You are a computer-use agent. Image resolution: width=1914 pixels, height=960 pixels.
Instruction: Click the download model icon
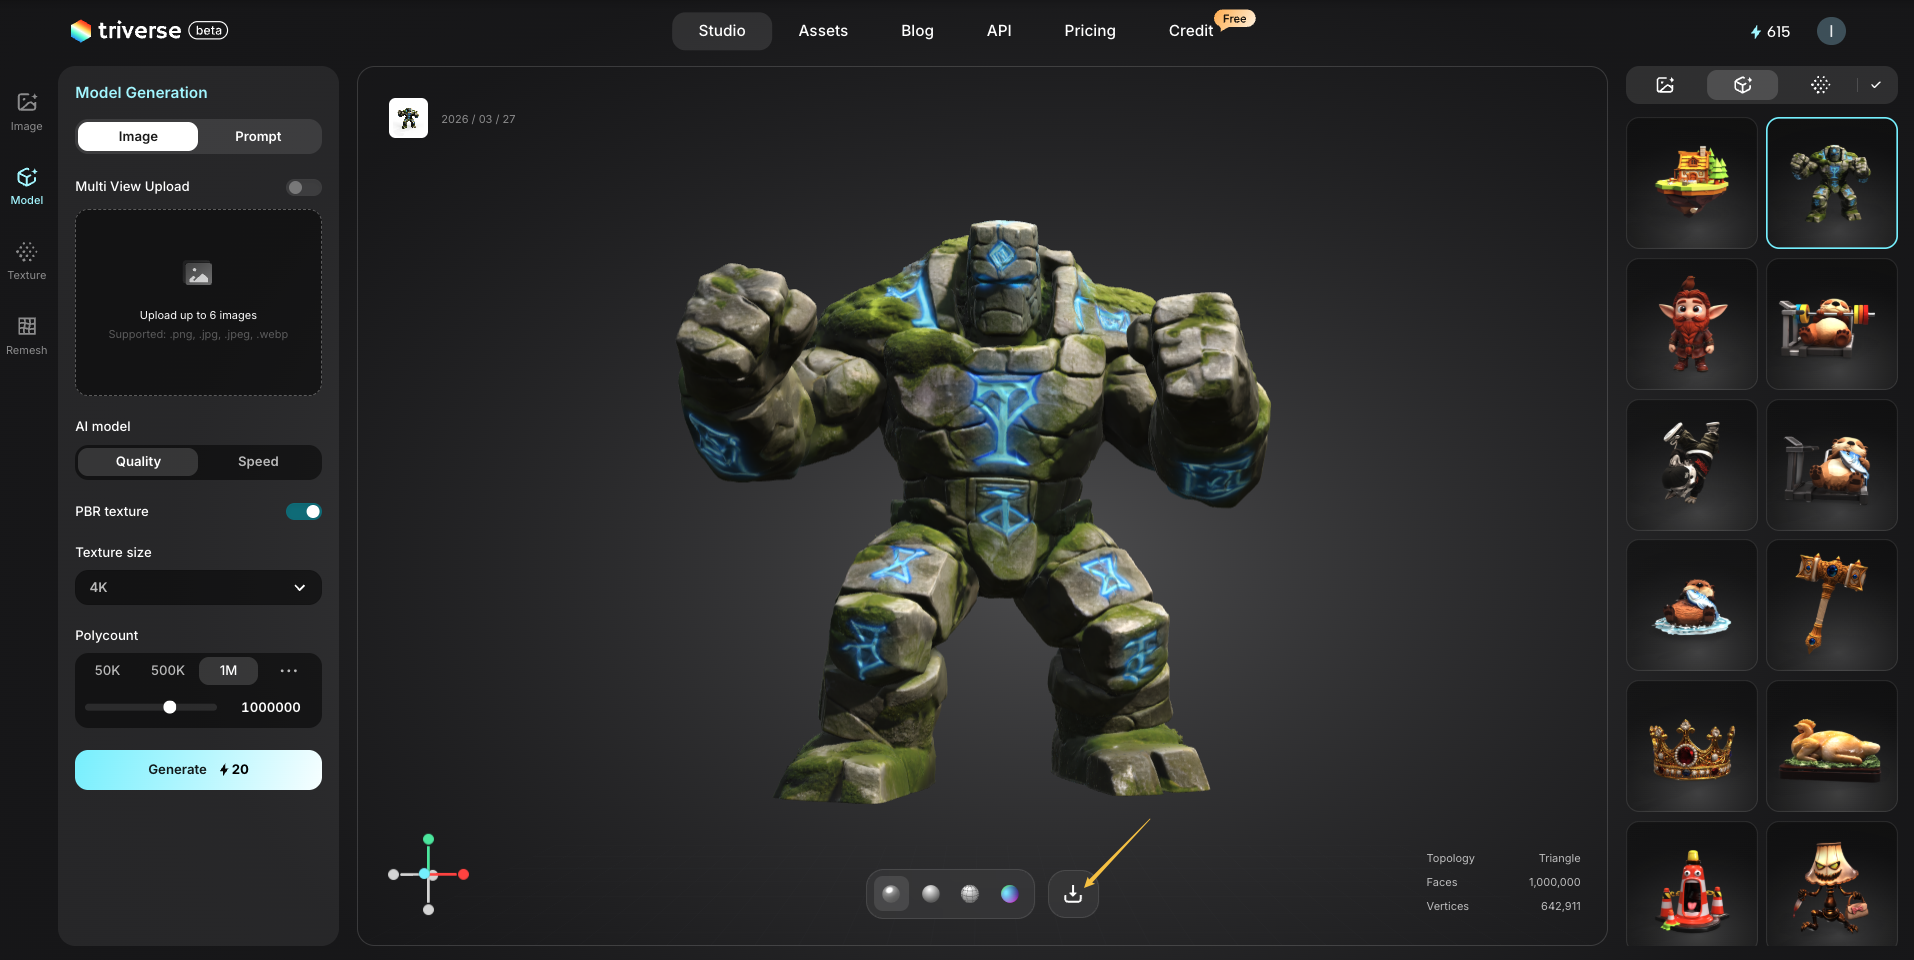pyautogui.click(x=1073, y=894)
